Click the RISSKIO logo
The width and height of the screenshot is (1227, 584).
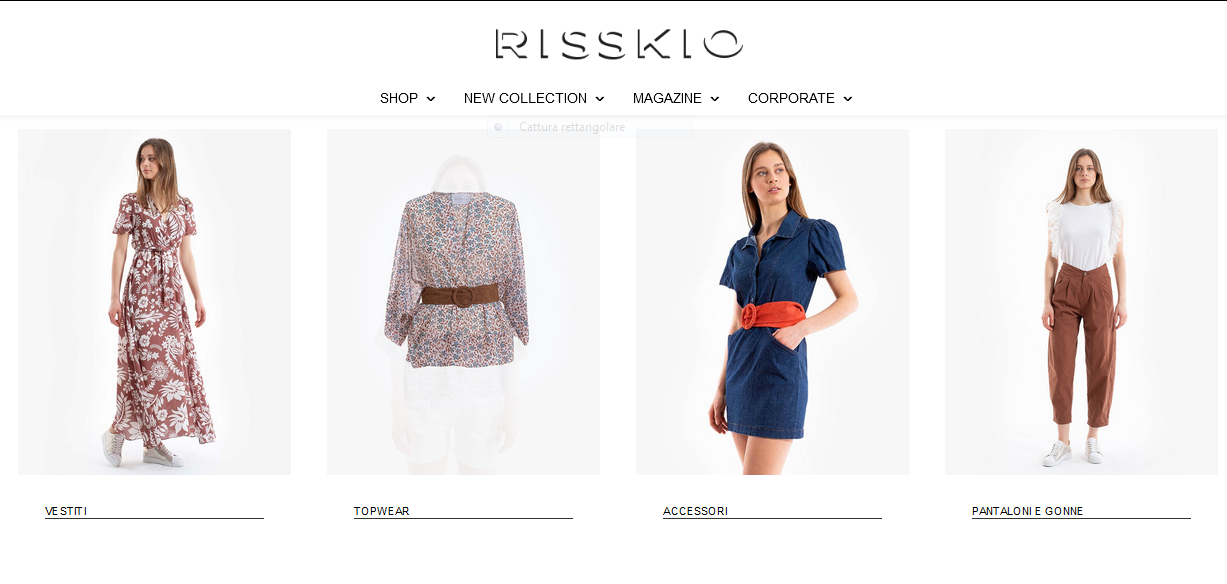(618, 44)
